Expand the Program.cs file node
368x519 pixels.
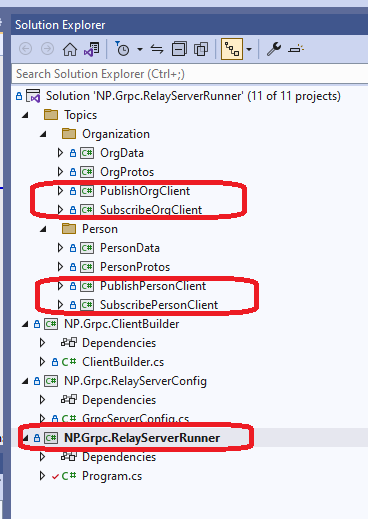click(42, 476)
